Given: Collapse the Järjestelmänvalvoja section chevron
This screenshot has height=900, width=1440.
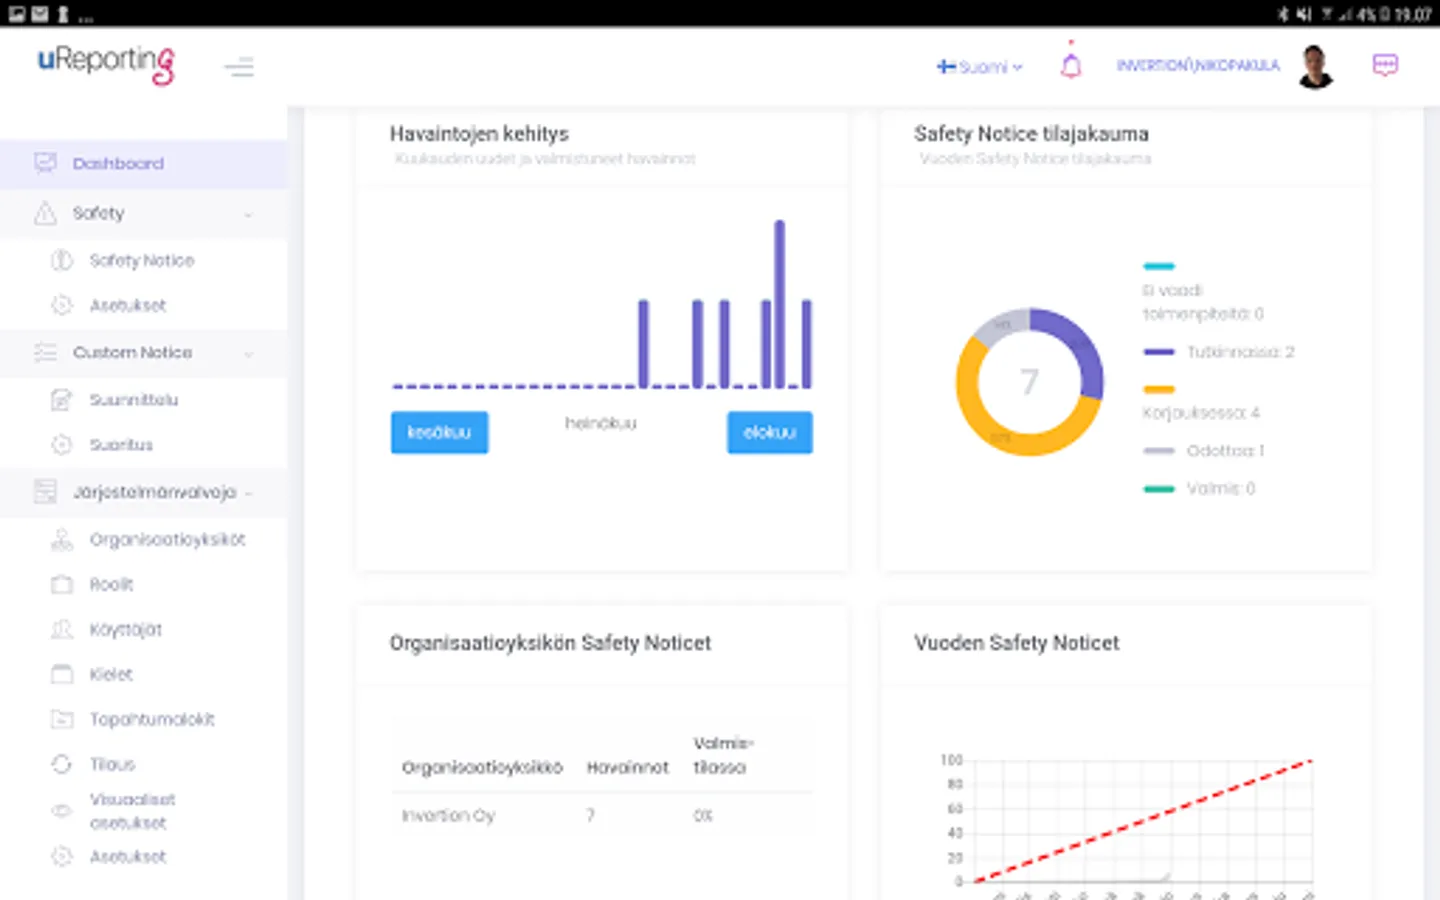Looking at the screenshot, I should (x=248, y=493).
